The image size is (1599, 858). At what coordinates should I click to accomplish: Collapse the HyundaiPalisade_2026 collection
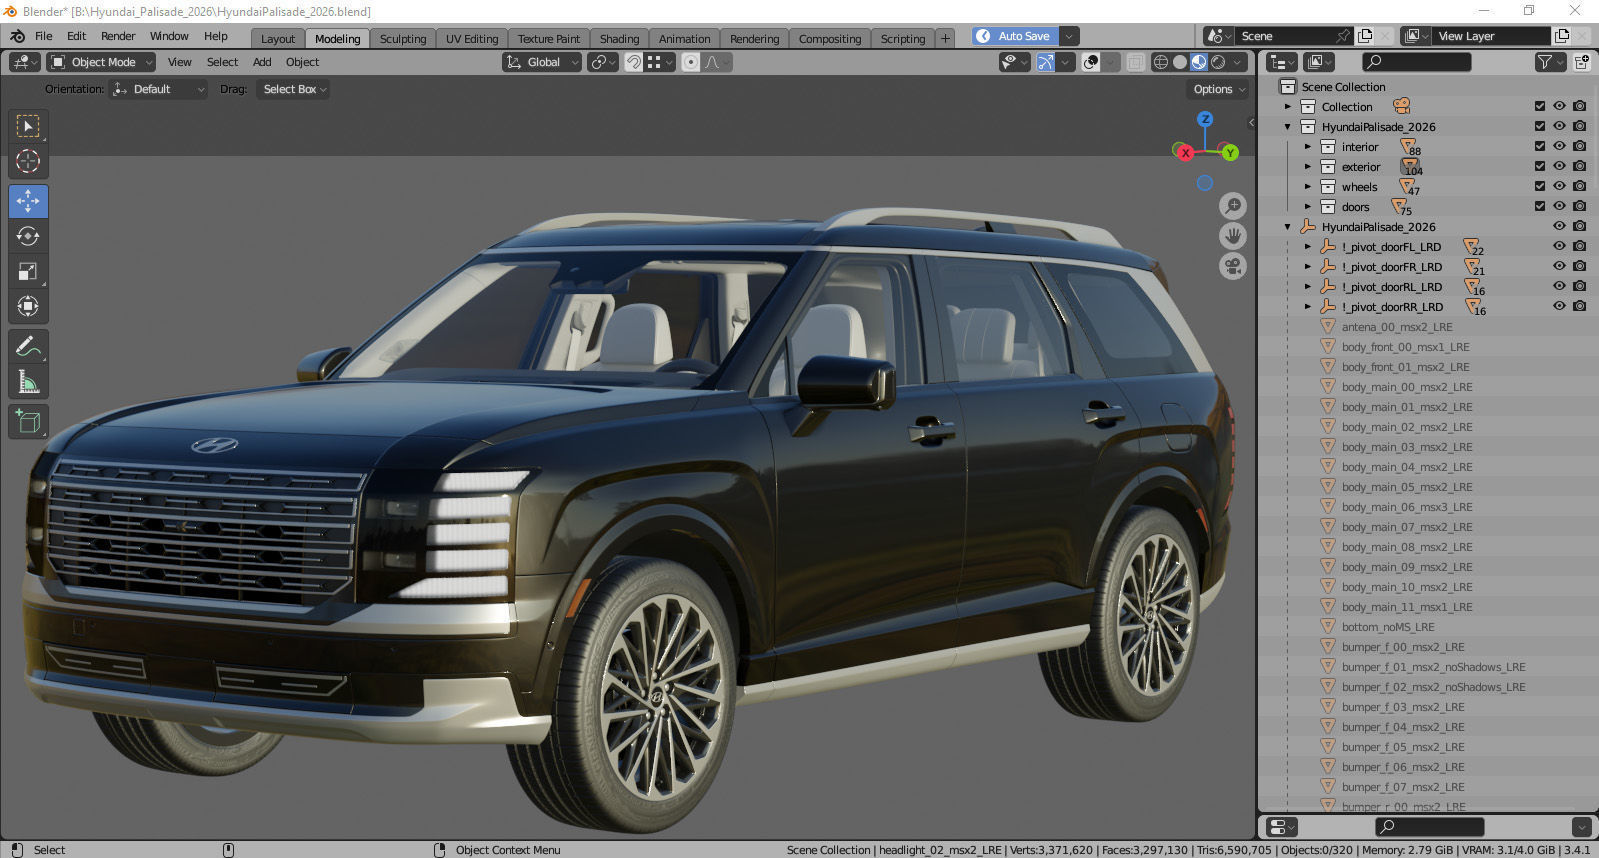click(x=1287, y=127)
